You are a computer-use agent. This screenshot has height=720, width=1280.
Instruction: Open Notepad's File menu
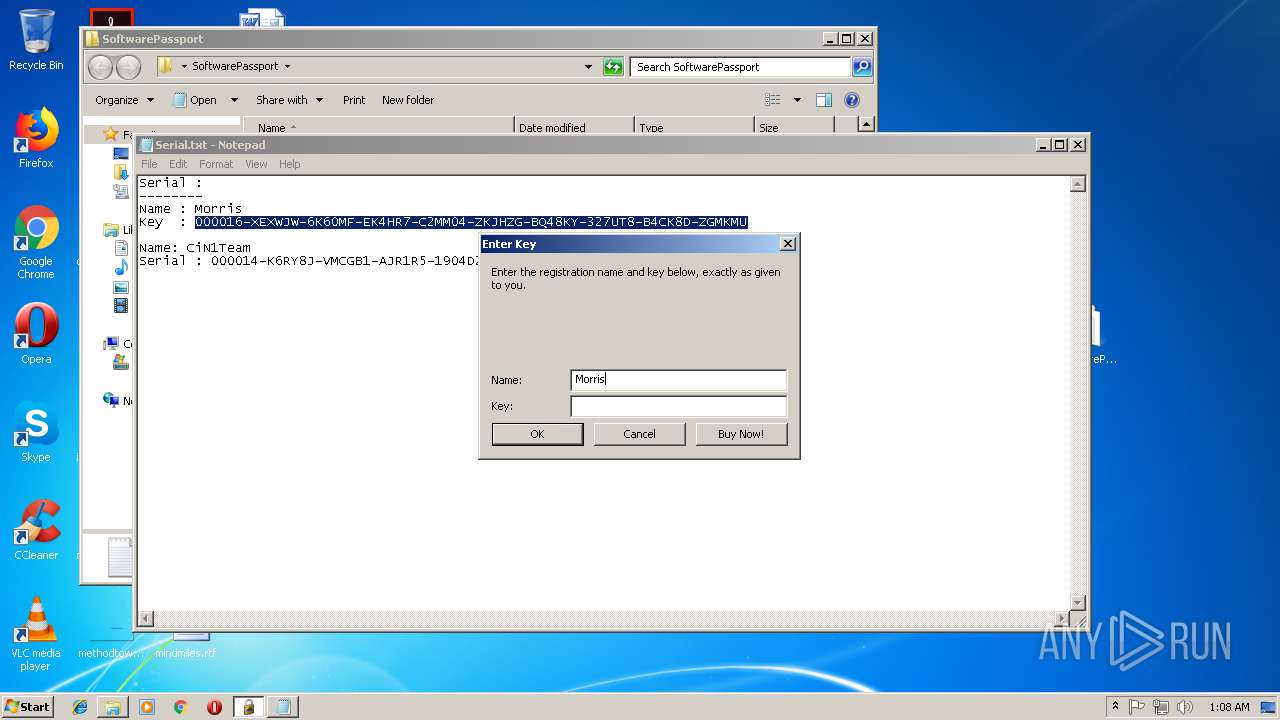pyautogui.click(x=149, y=164)
